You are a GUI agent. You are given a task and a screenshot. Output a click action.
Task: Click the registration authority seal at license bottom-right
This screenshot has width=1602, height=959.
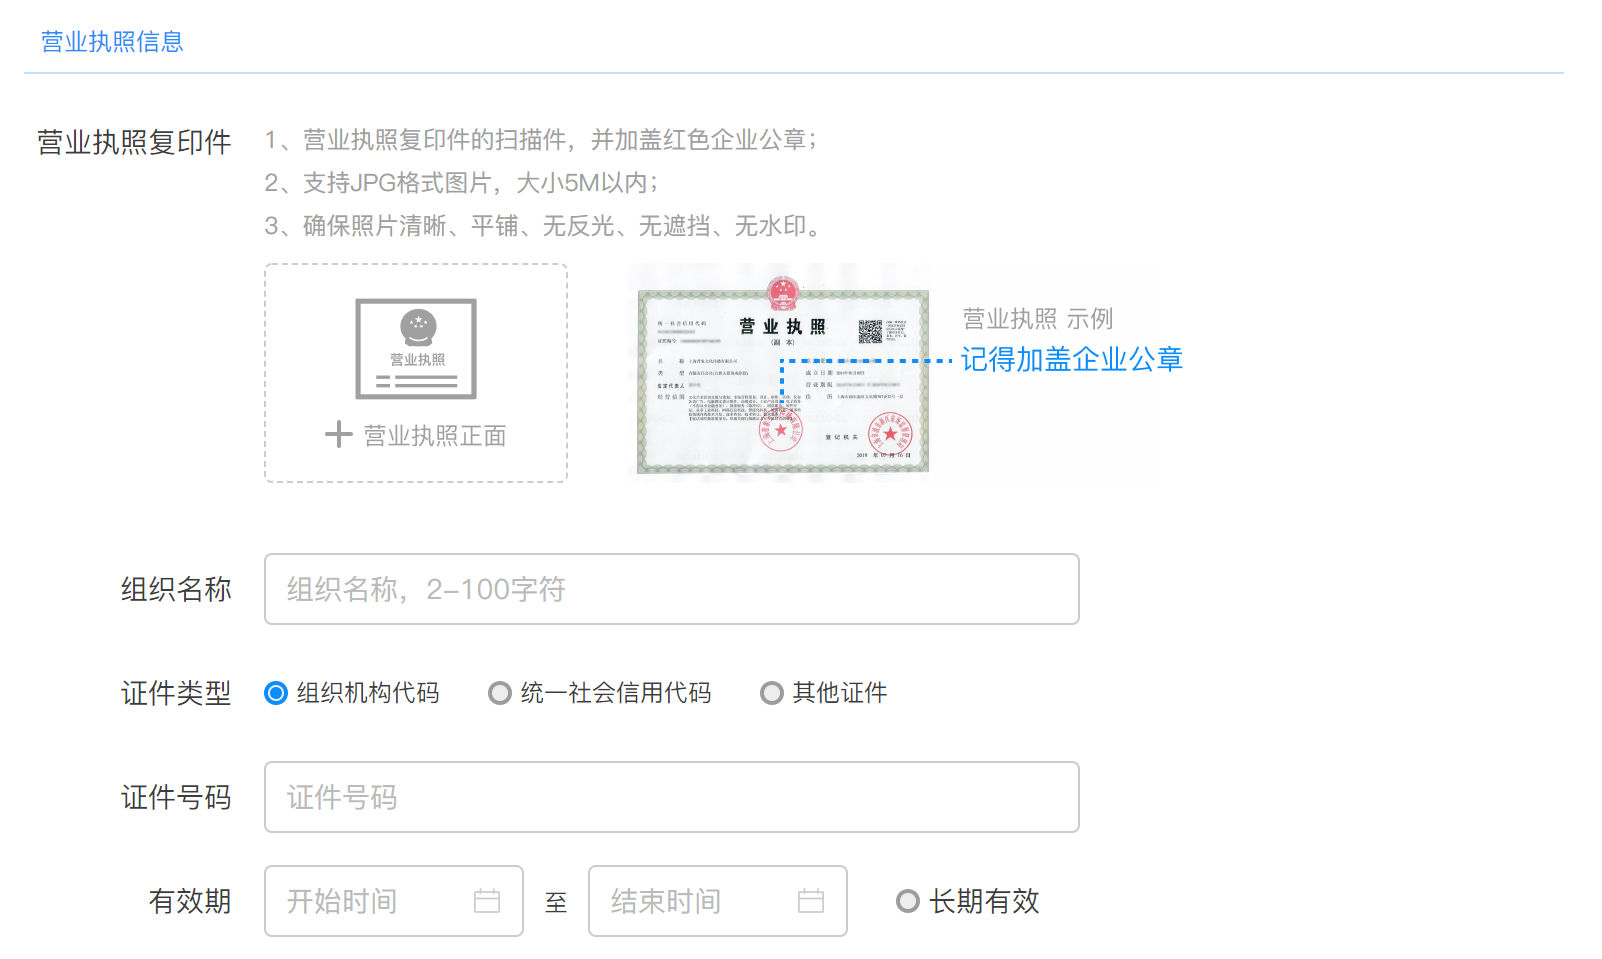pyautogui.click(x=889, y=433)
